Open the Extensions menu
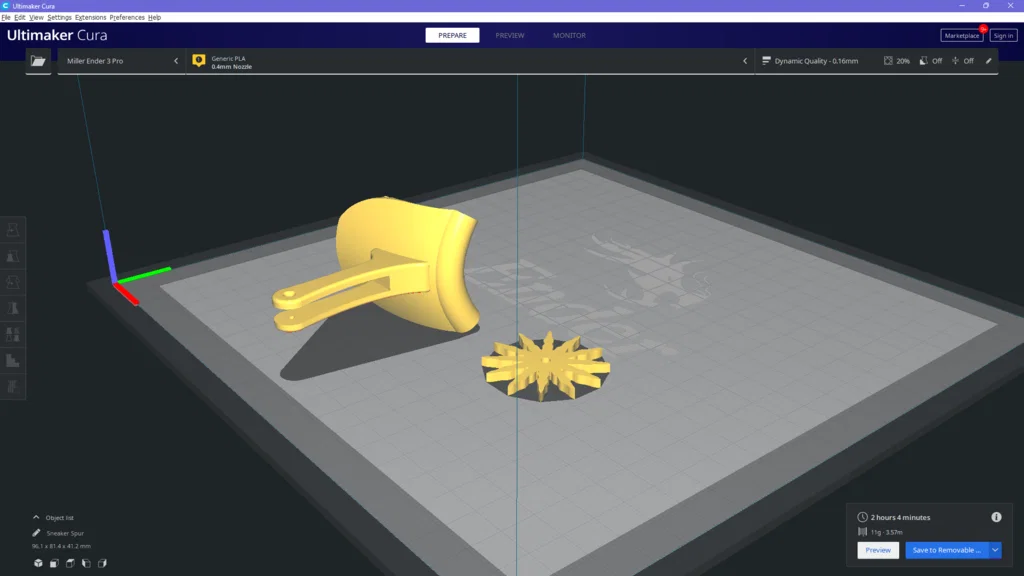Viewport: 1024px width, 576px height. (x=90, y=18)
